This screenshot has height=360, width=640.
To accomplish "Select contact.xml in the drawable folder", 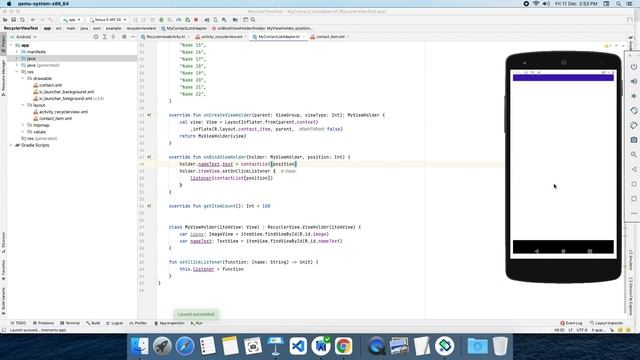I will point(47,85).
